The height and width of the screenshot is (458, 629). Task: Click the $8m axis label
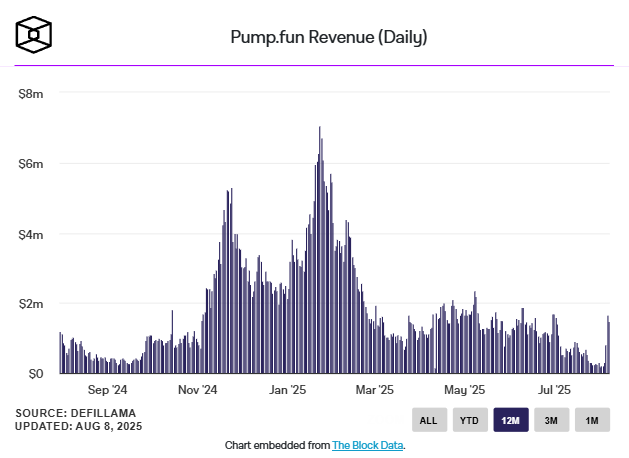pos(31,94)
